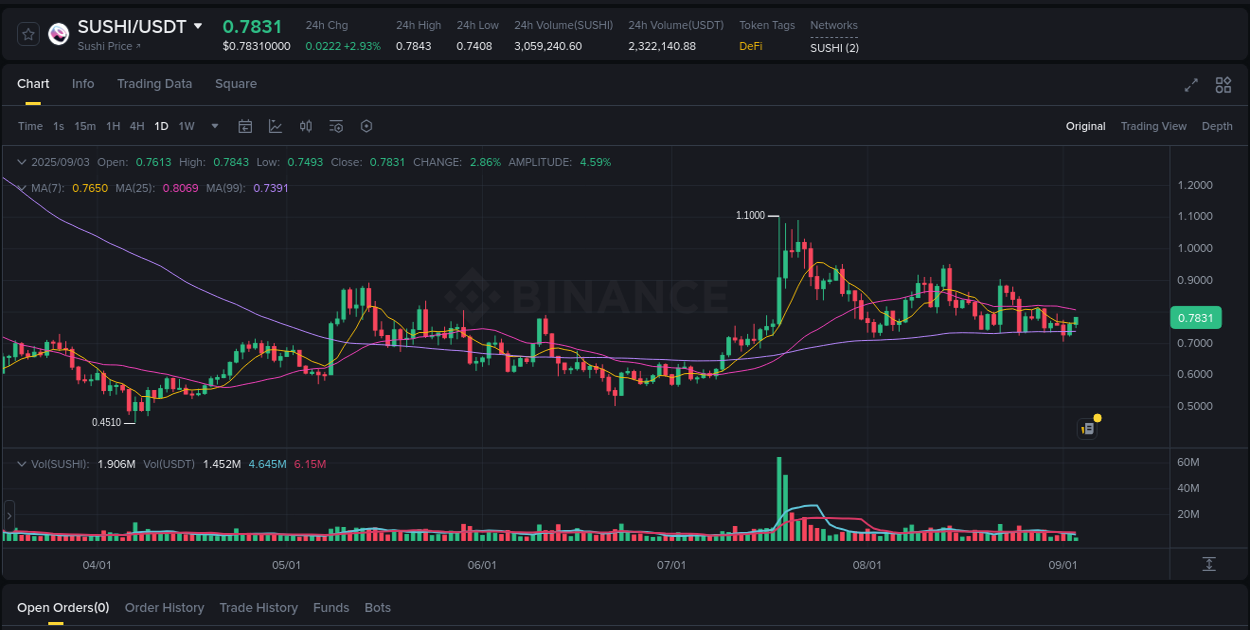
Task: Open the SUSHI/USDT pair dropdown
Action: (x=197, y=26)
